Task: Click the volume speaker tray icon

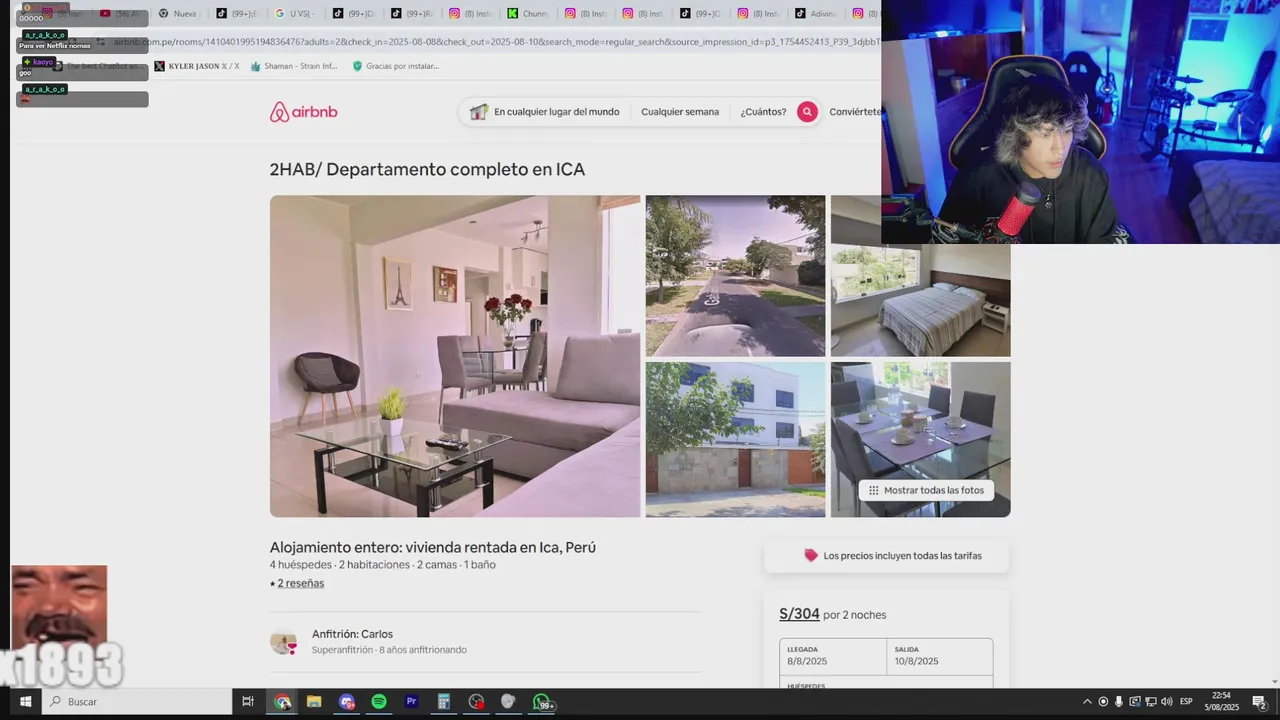Action: [x=1167, y=702]
